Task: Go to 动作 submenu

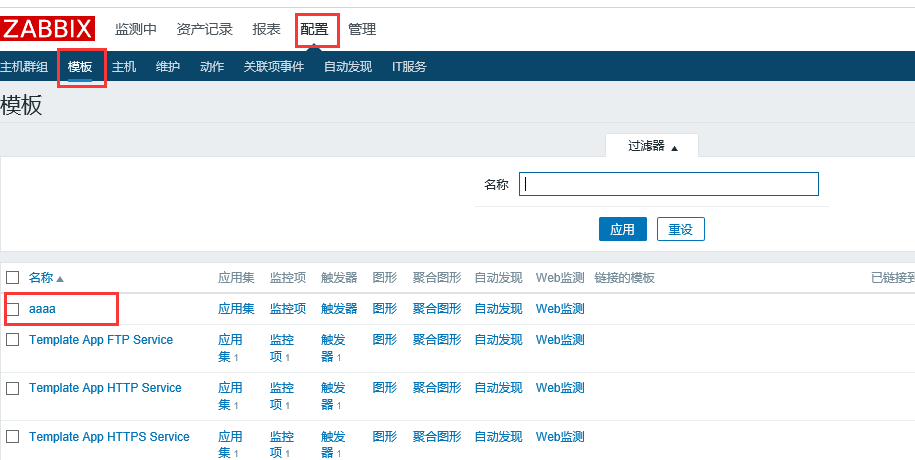Action: [211, 67]
